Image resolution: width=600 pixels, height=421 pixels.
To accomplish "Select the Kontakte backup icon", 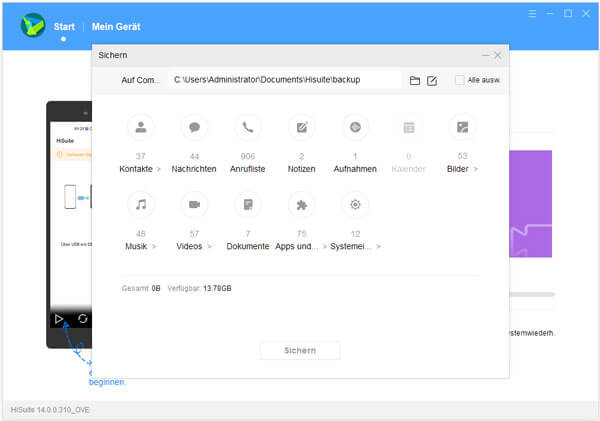I will (141, 127).
